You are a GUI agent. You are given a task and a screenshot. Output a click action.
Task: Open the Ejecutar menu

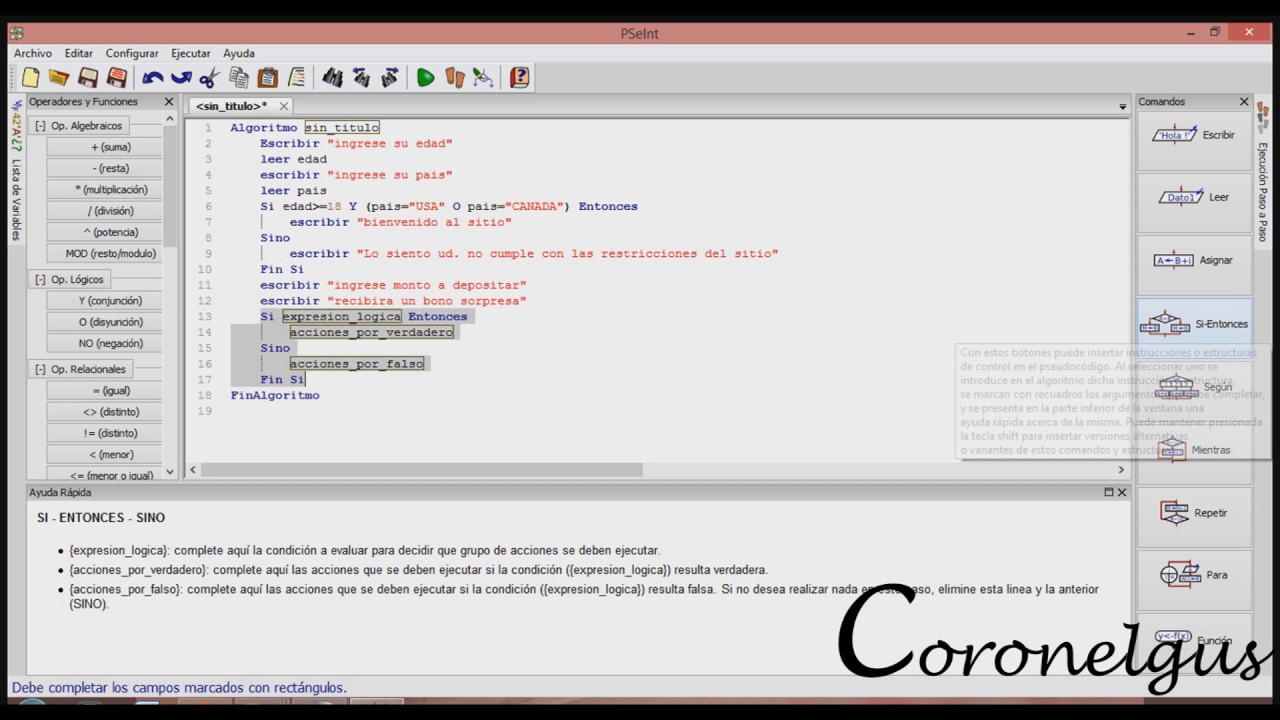[x=190, y=53]
